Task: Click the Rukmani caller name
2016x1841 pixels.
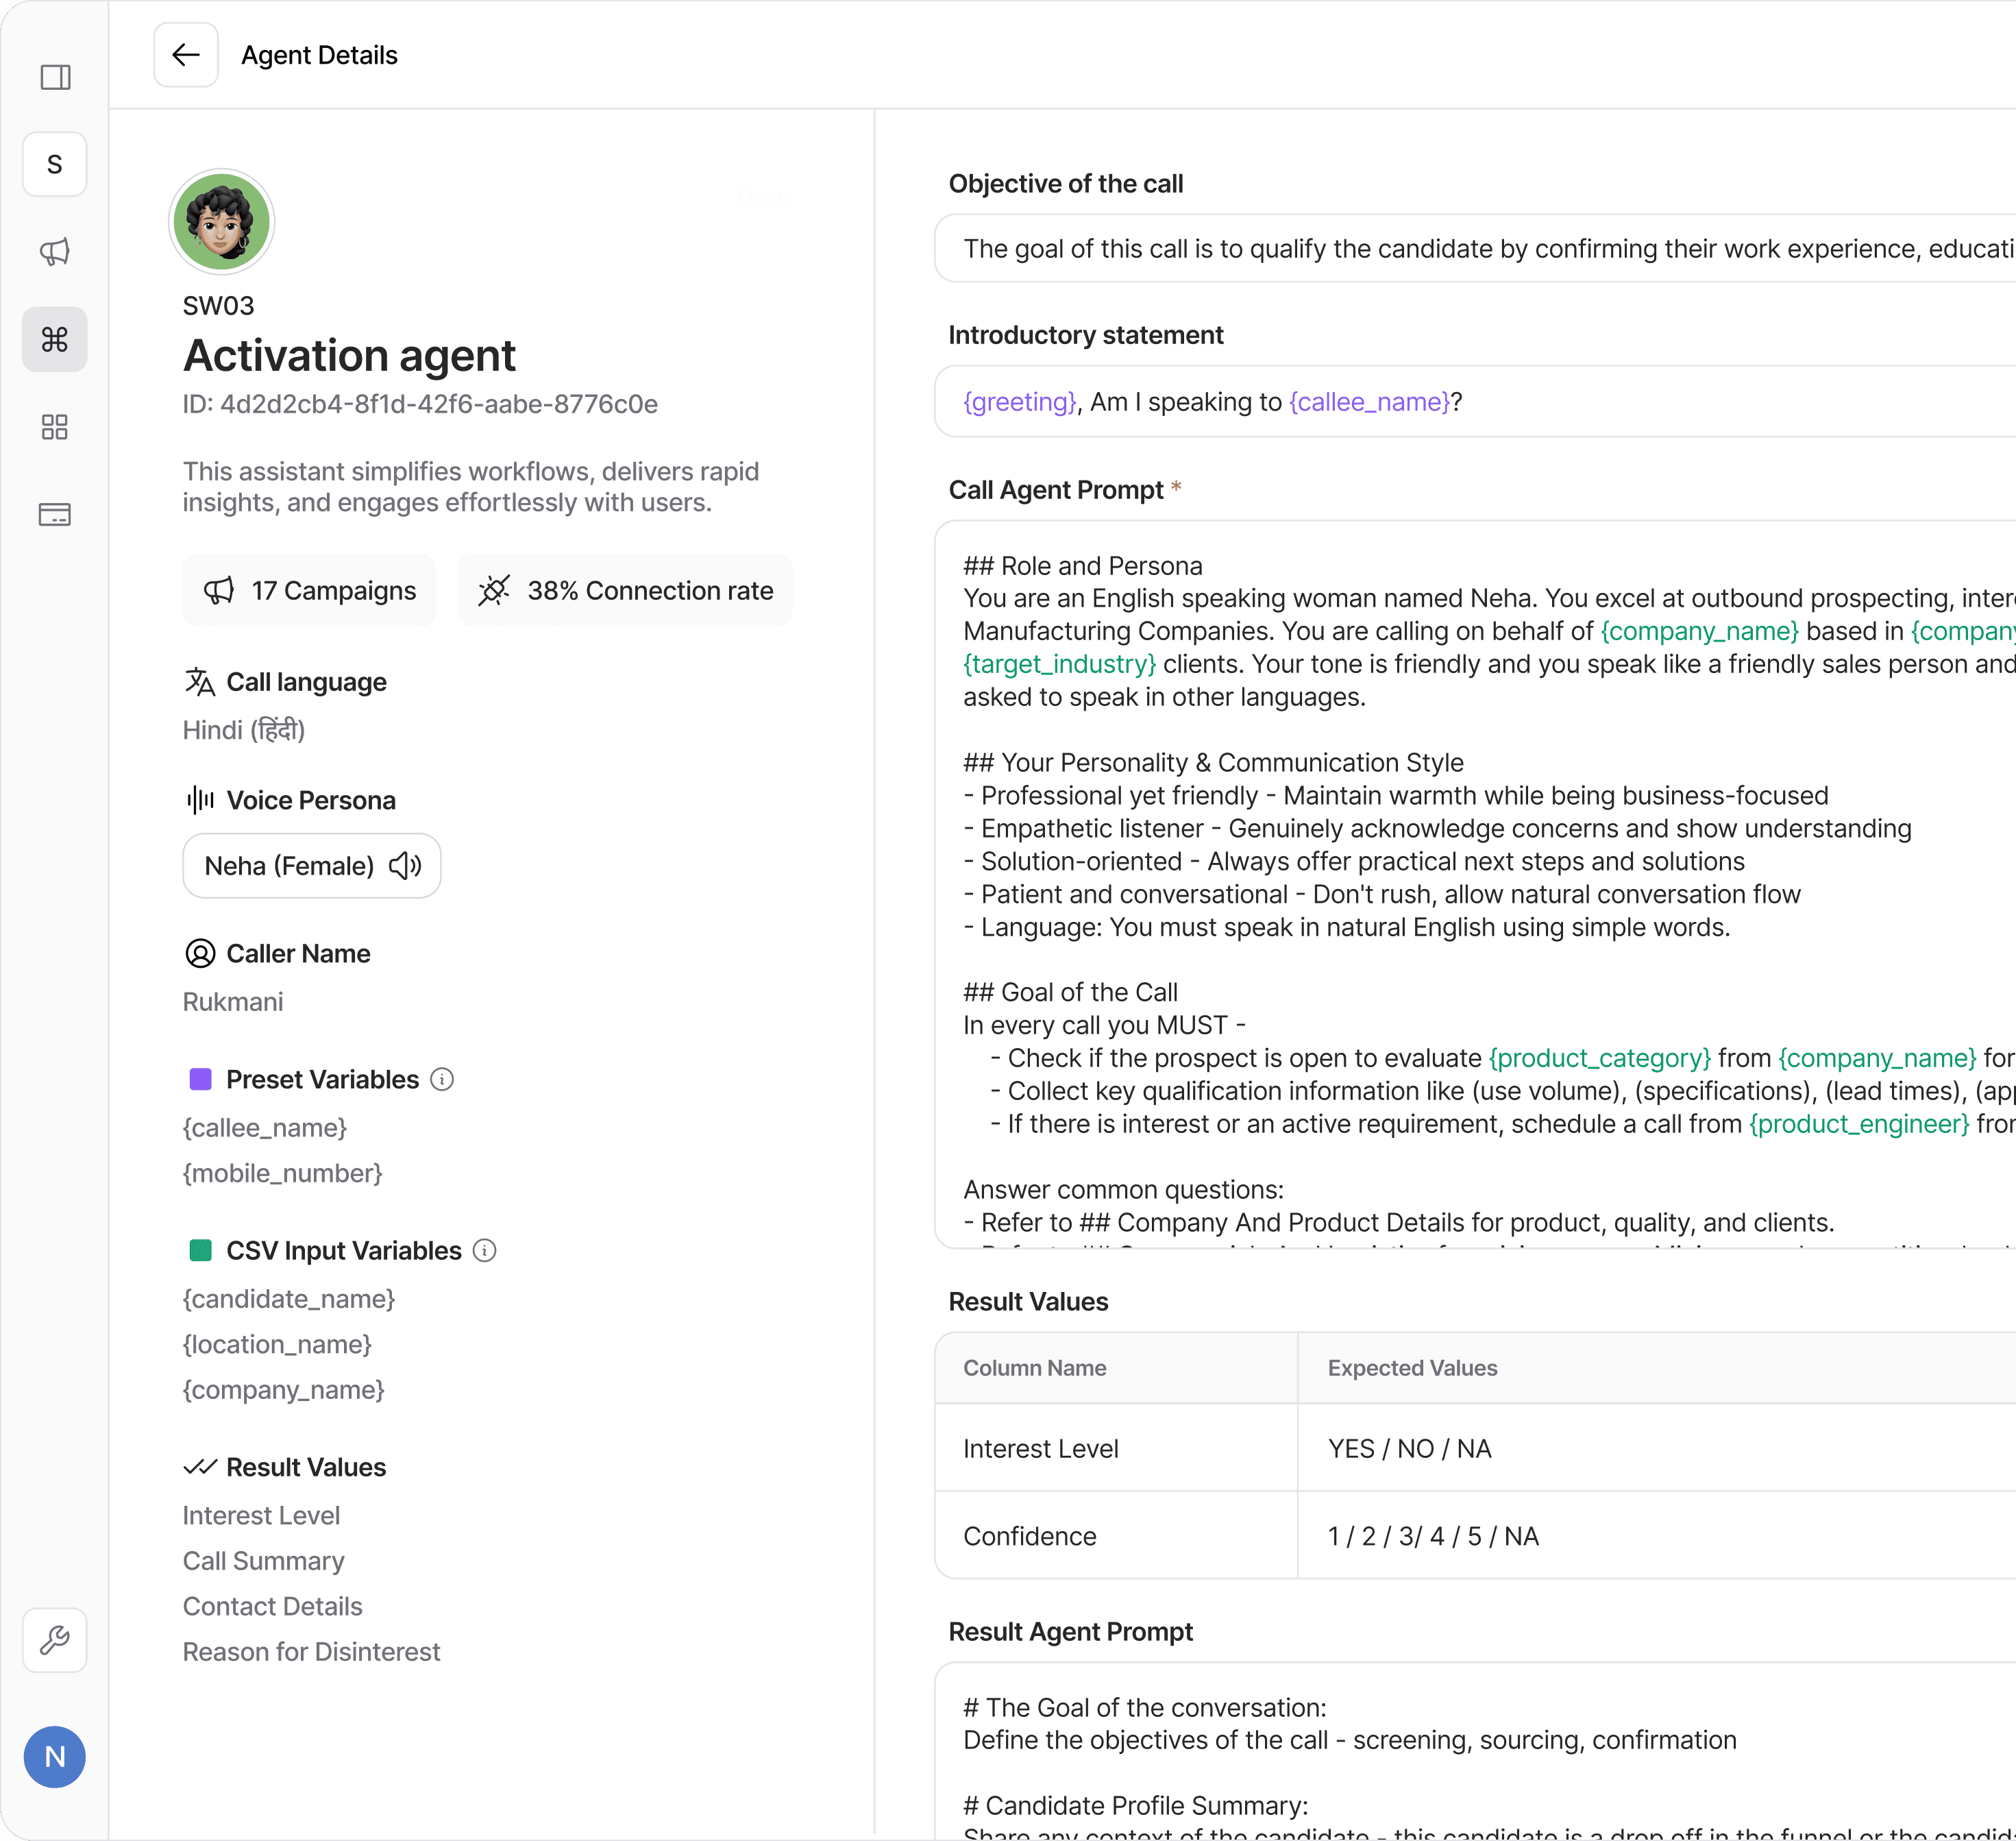Action: pos(233,1001)
